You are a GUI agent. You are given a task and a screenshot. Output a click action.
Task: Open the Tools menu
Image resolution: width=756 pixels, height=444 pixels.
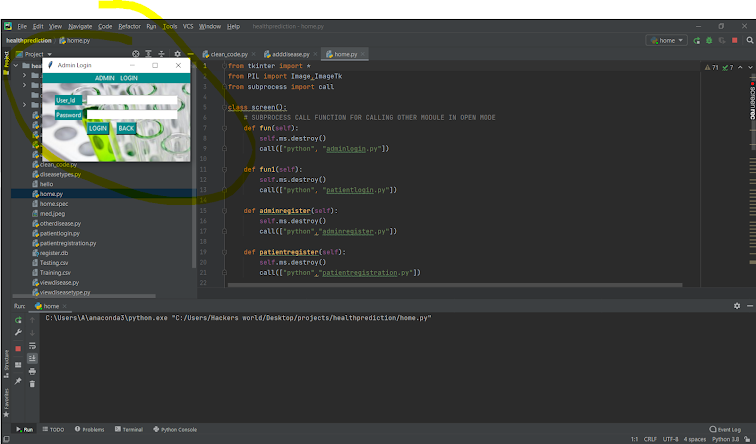[x=170, y=27]
